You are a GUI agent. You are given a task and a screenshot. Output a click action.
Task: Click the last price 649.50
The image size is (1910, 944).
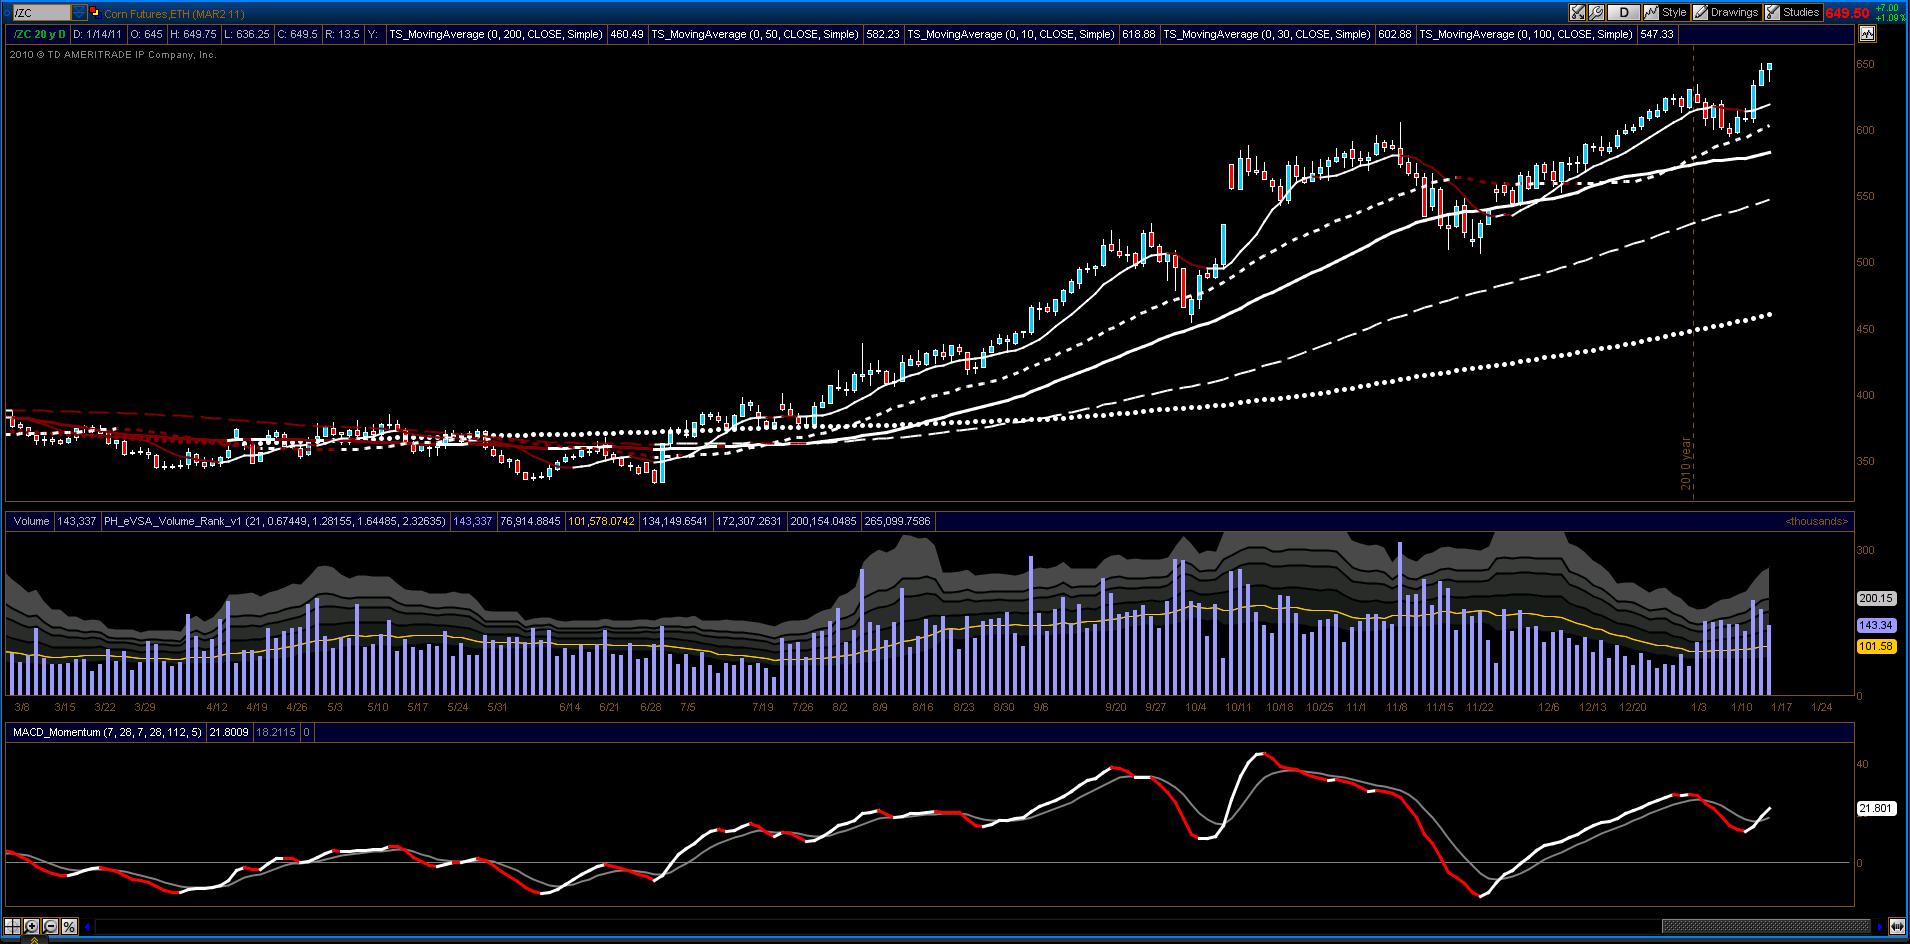pos(1847,13)
